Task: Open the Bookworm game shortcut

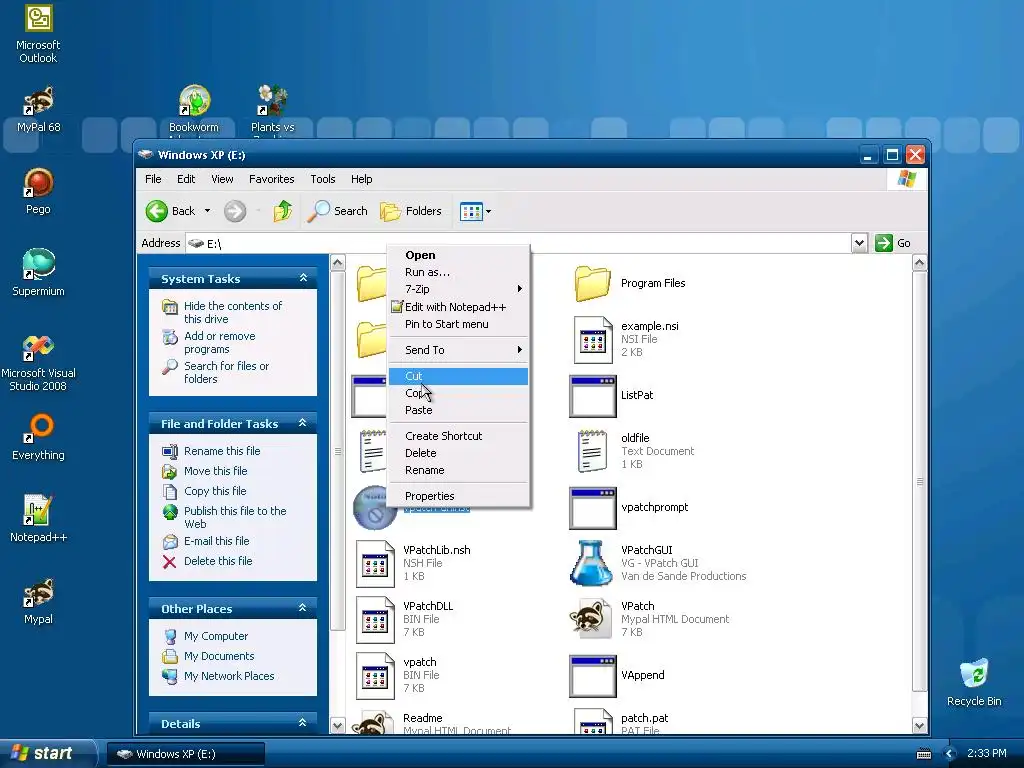Action: pyautogui.click(x=194, y=109)
